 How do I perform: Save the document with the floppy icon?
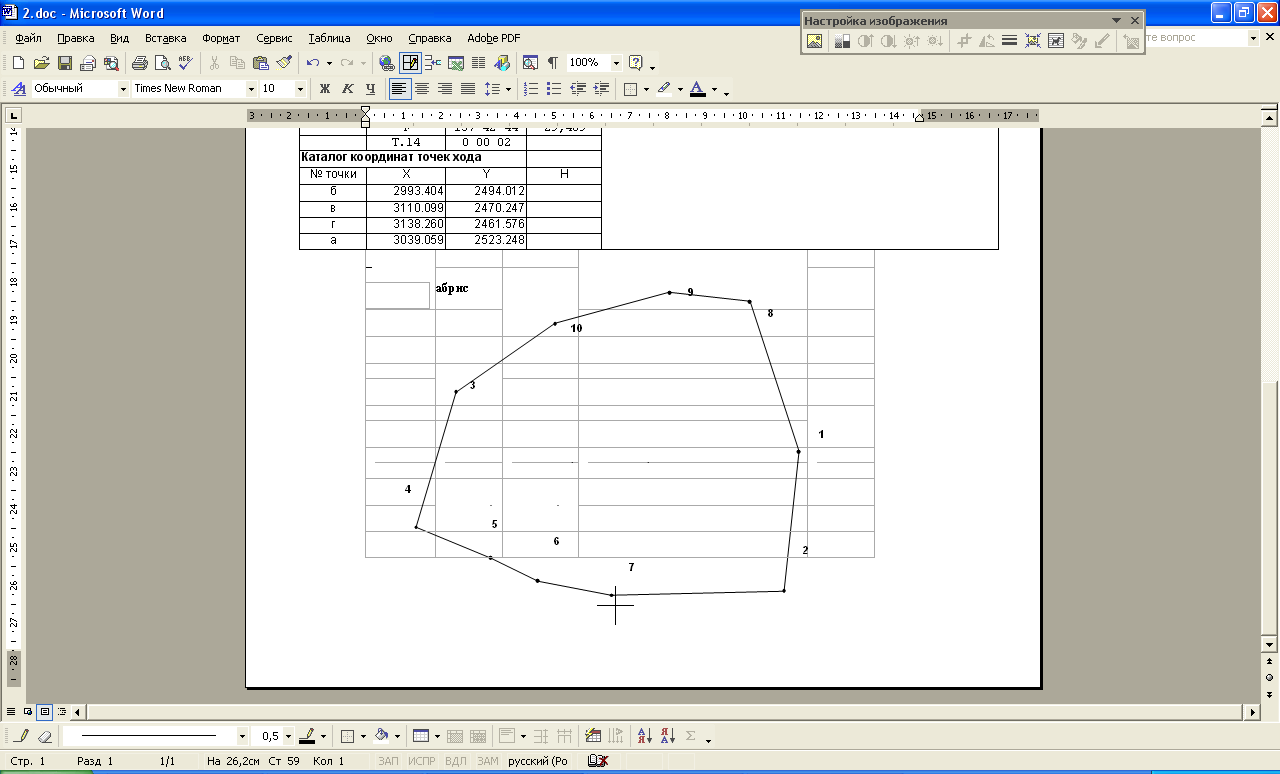[x=64, y=63]
